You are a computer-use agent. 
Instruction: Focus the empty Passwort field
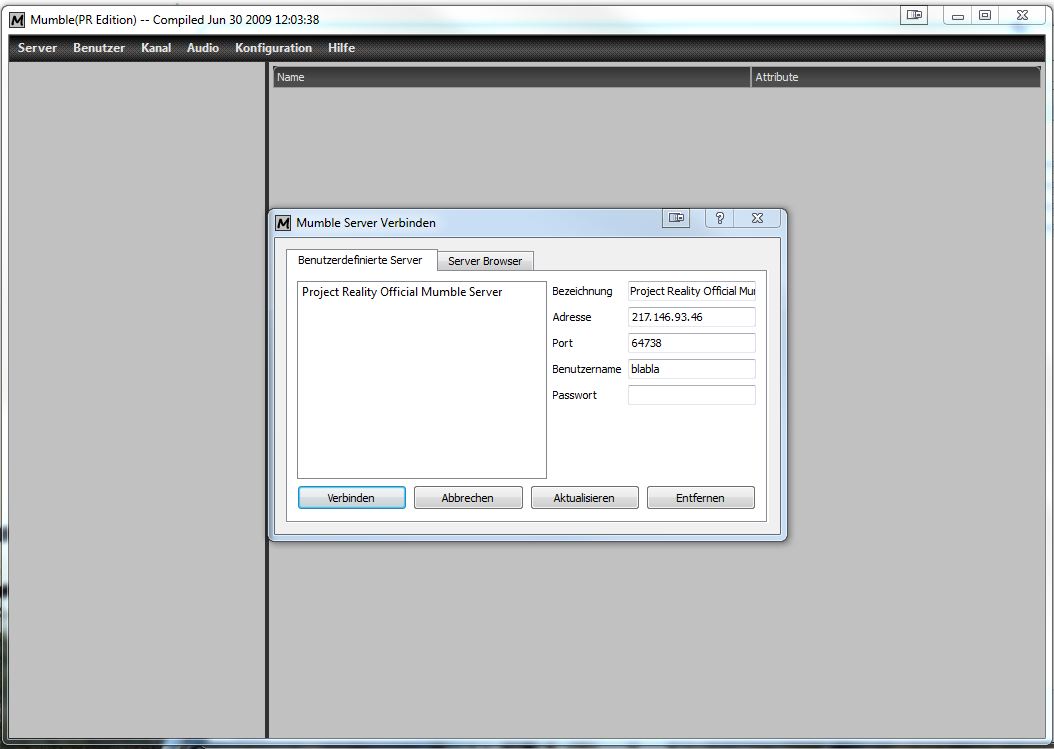(692, 395)
